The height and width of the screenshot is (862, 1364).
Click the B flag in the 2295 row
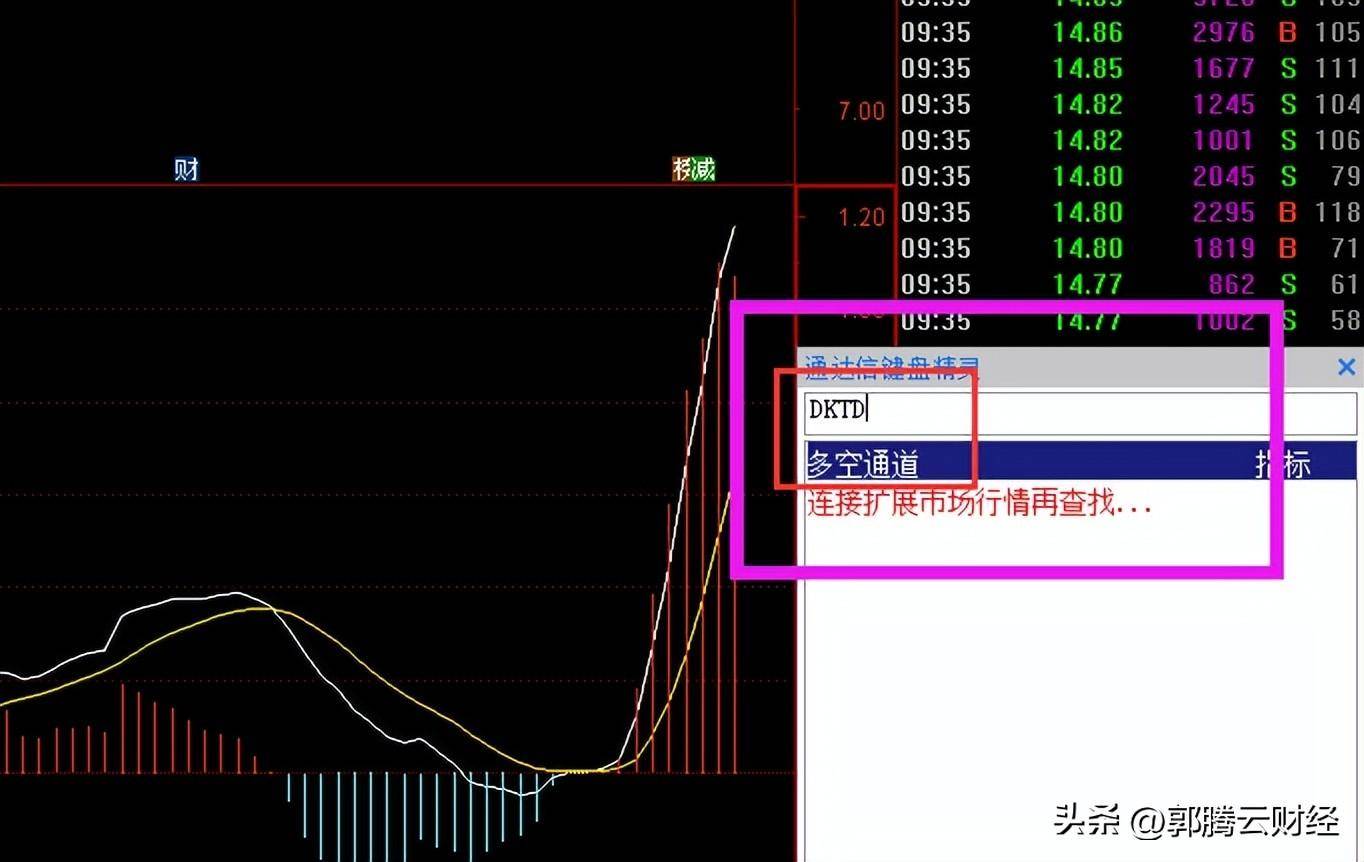click(x=1288, y=213)
